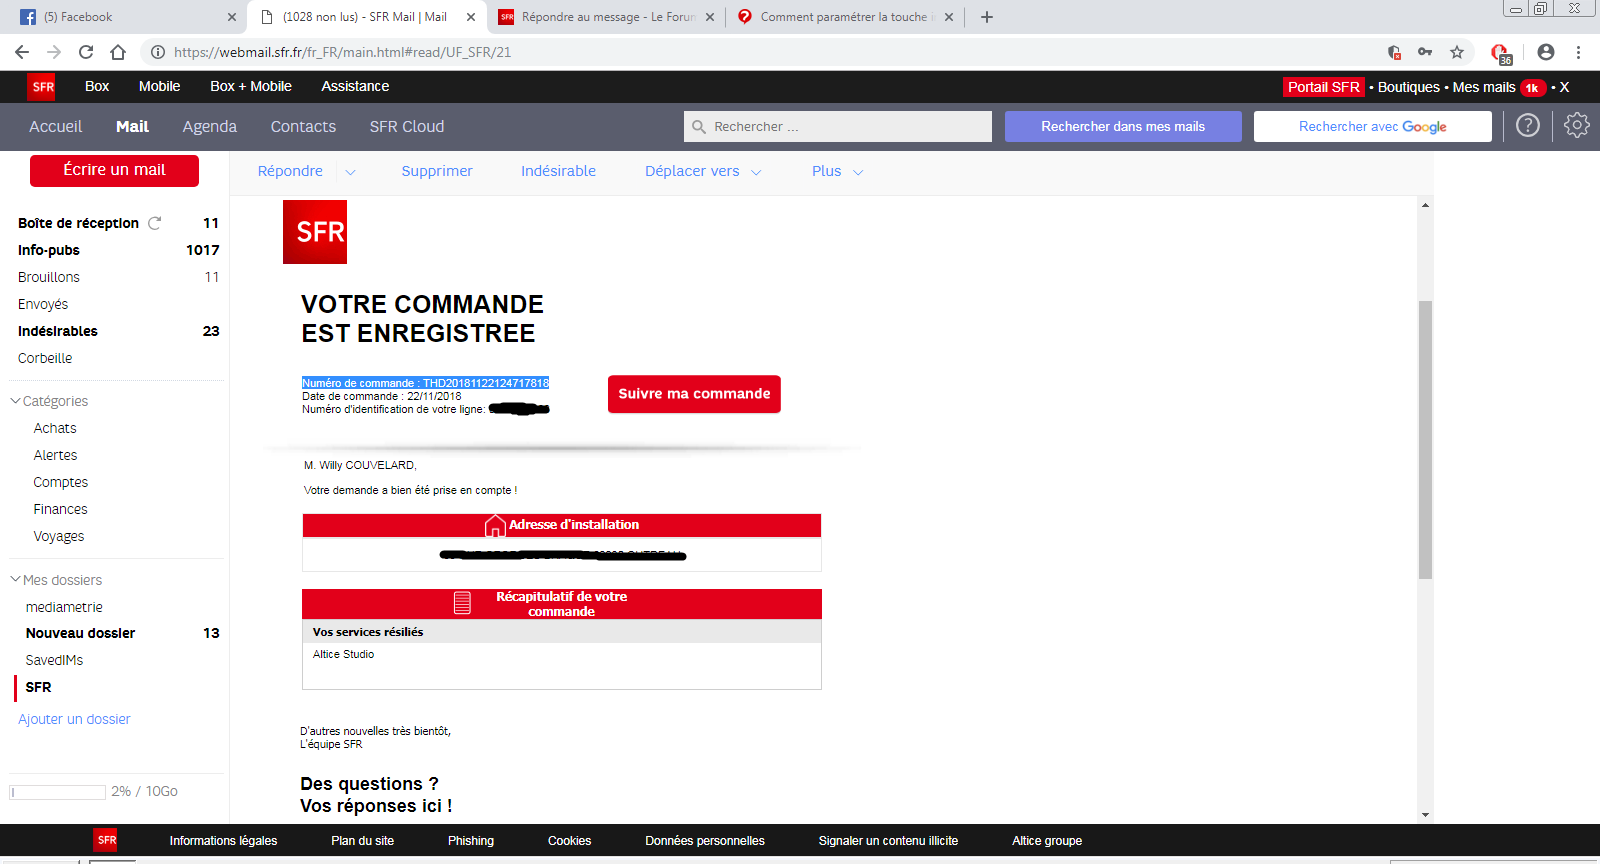The image size is (1600, 864).
Task: Click the SFR logo in top bar
Action: tap(42, 87)
